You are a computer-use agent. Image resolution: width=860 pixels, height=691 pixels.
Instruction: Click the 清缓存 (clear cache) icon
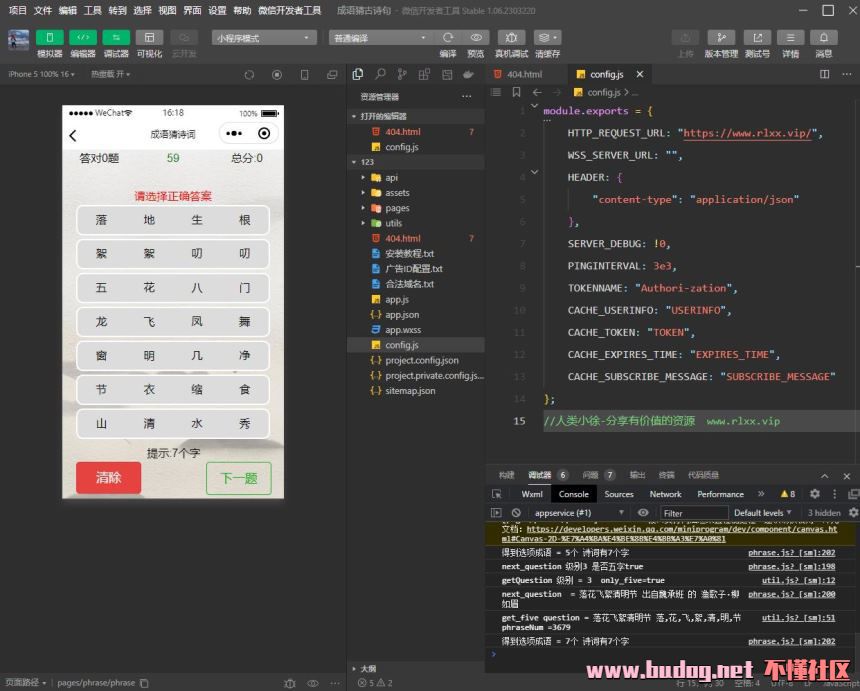tap(547, 38)
